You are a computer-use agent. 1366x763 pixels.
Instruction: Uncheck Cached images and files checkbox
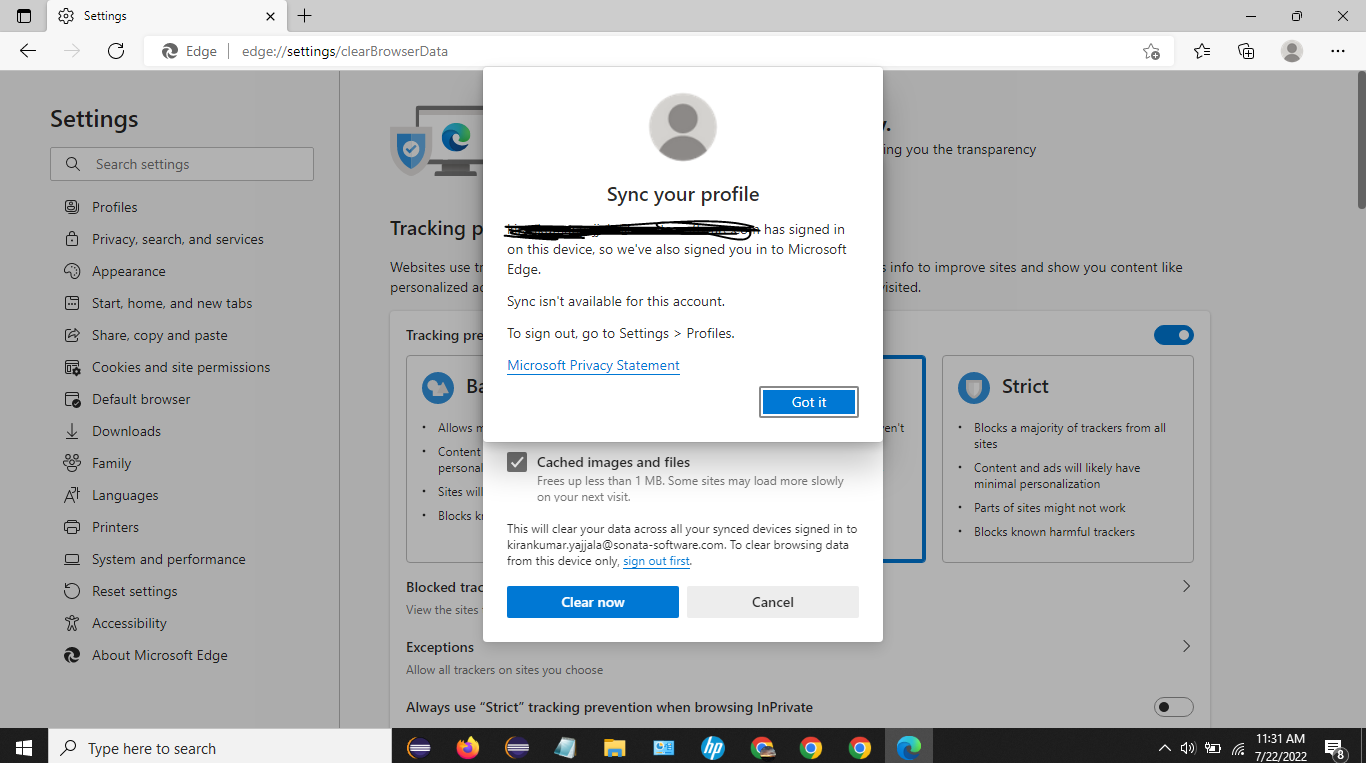[517, 462]
